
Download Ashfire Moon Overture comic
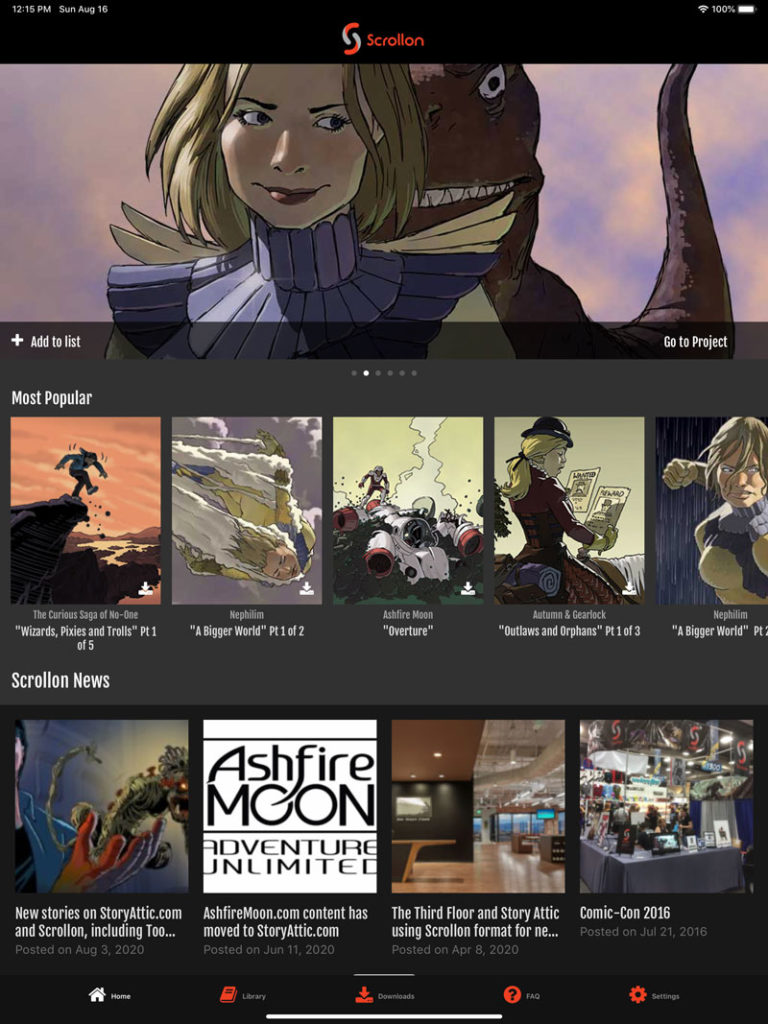[x=468, y=589]
